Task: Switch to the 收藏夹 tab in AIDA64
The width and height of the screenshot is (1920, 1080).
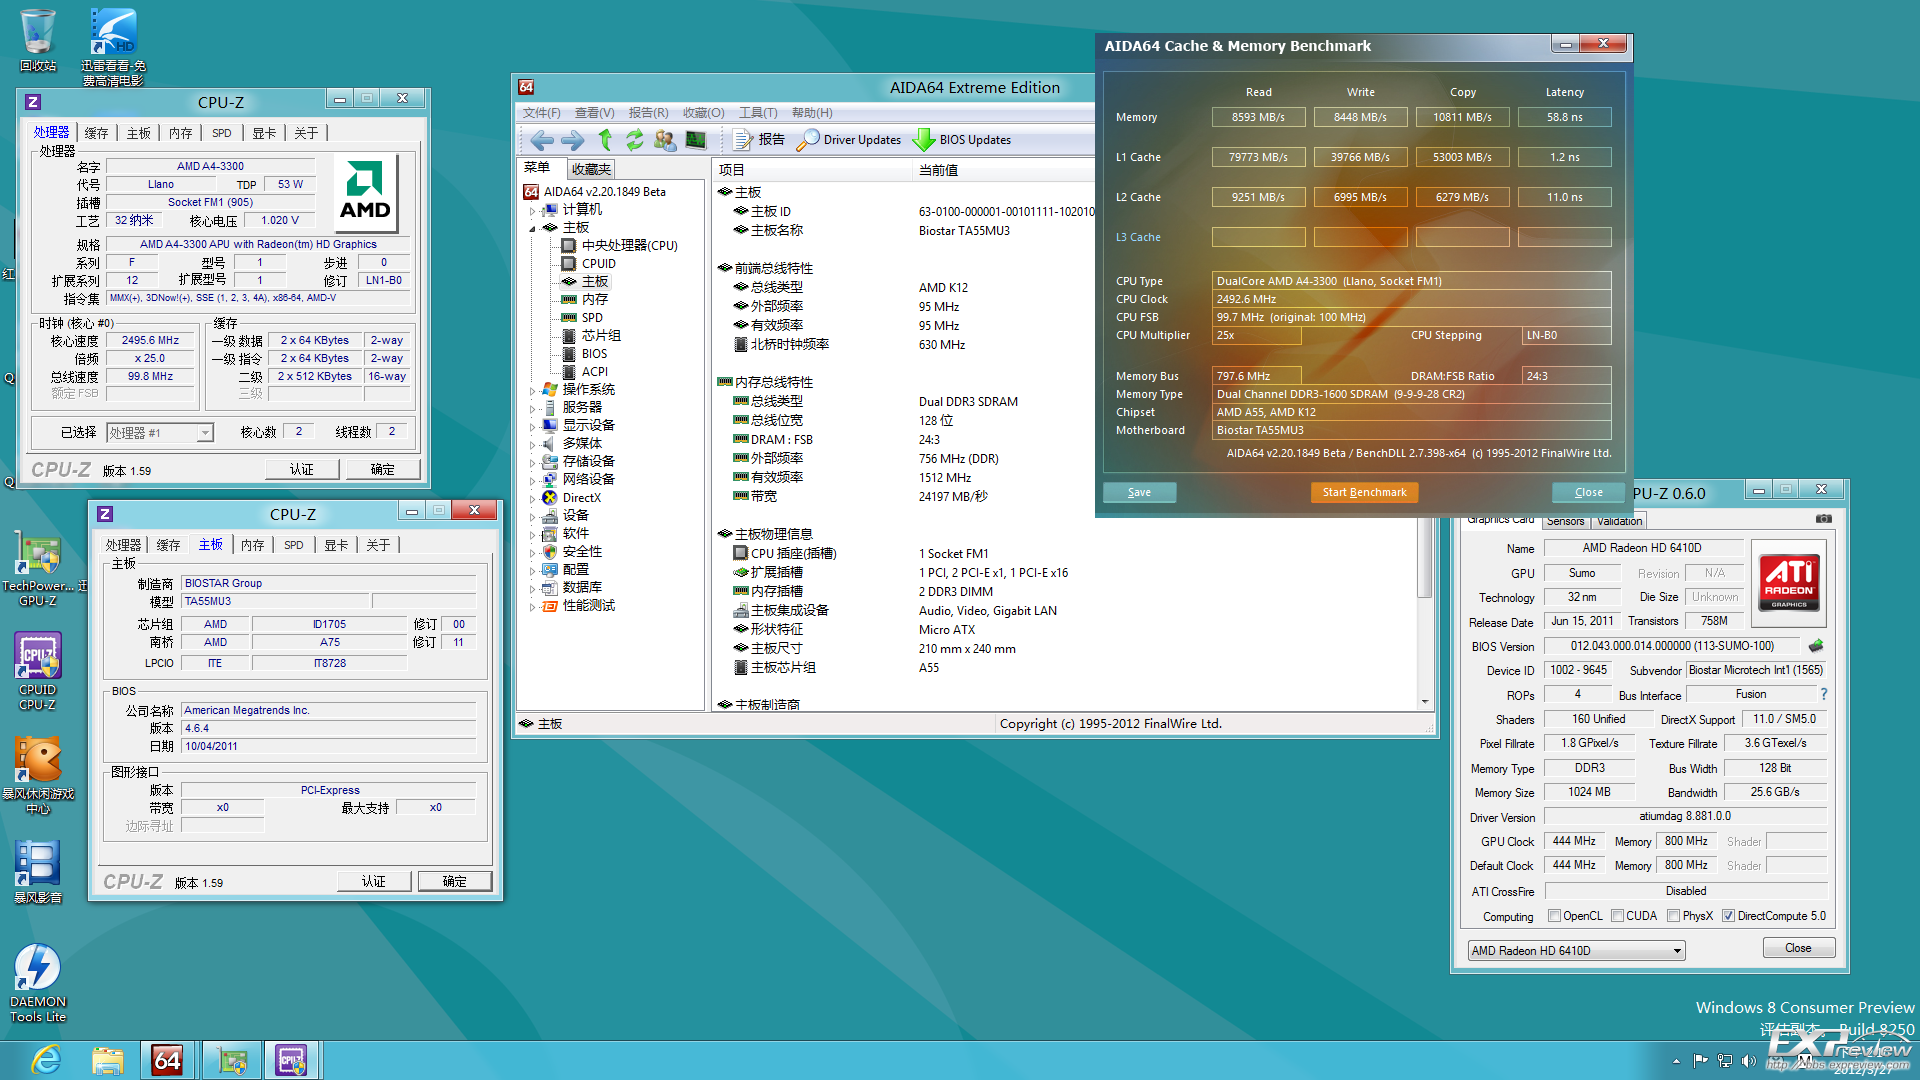Action: tap(591, 169)
